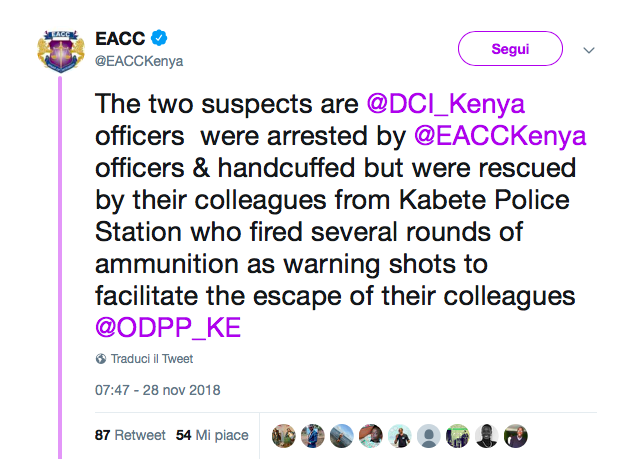Image resolution: width=636 pixels, height=459 pixels.
Task: Open the last liker avatar in the row
Action: [x=514, y=436]
